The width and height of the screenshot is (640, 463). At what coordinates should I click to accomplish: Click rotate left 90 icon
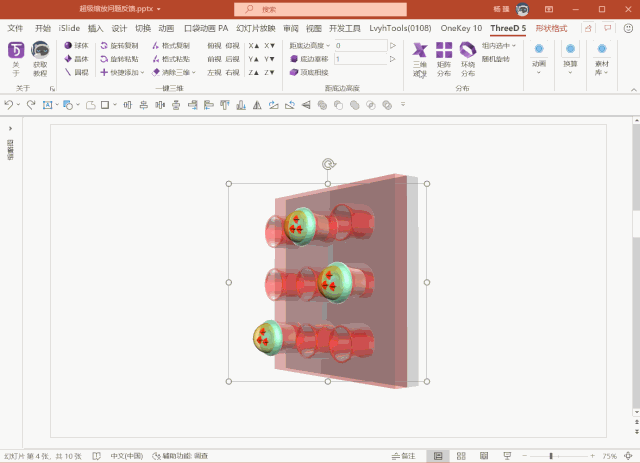290,105
